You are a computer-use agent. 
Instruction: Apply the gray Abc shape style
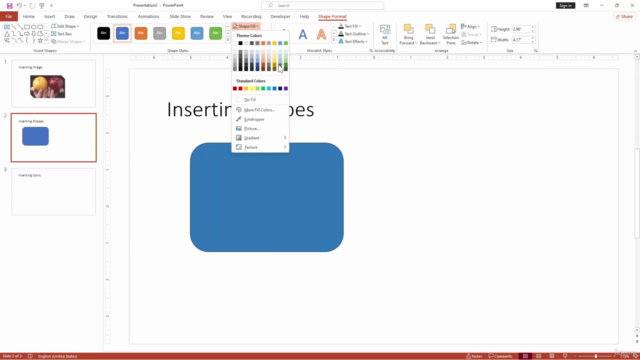click(x=160, y=33)
